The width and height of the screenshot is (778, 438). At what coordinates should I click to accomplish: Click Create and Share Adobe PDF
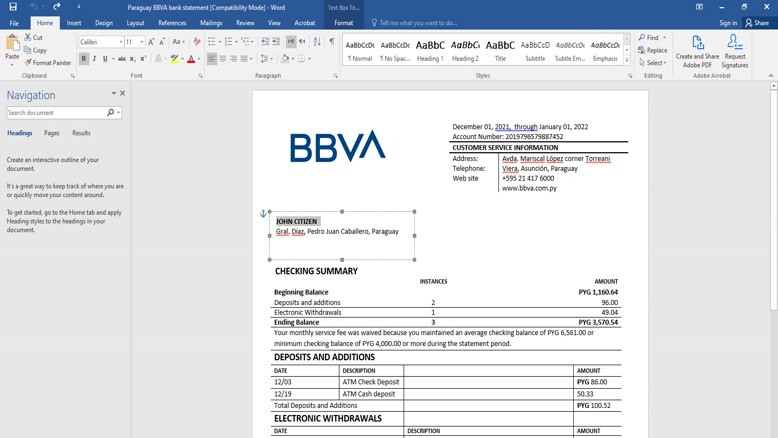click(x=697, y=51)
